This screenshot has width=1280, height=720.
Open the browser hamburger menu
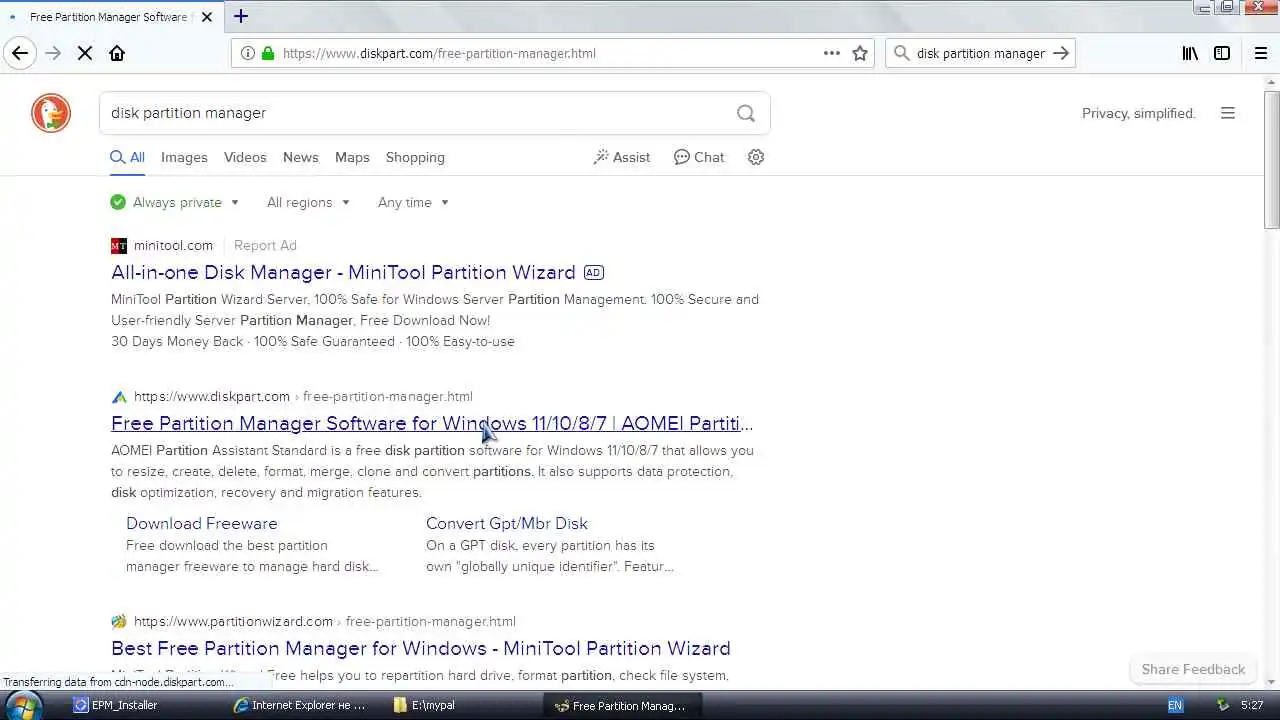pos(1261,53)
